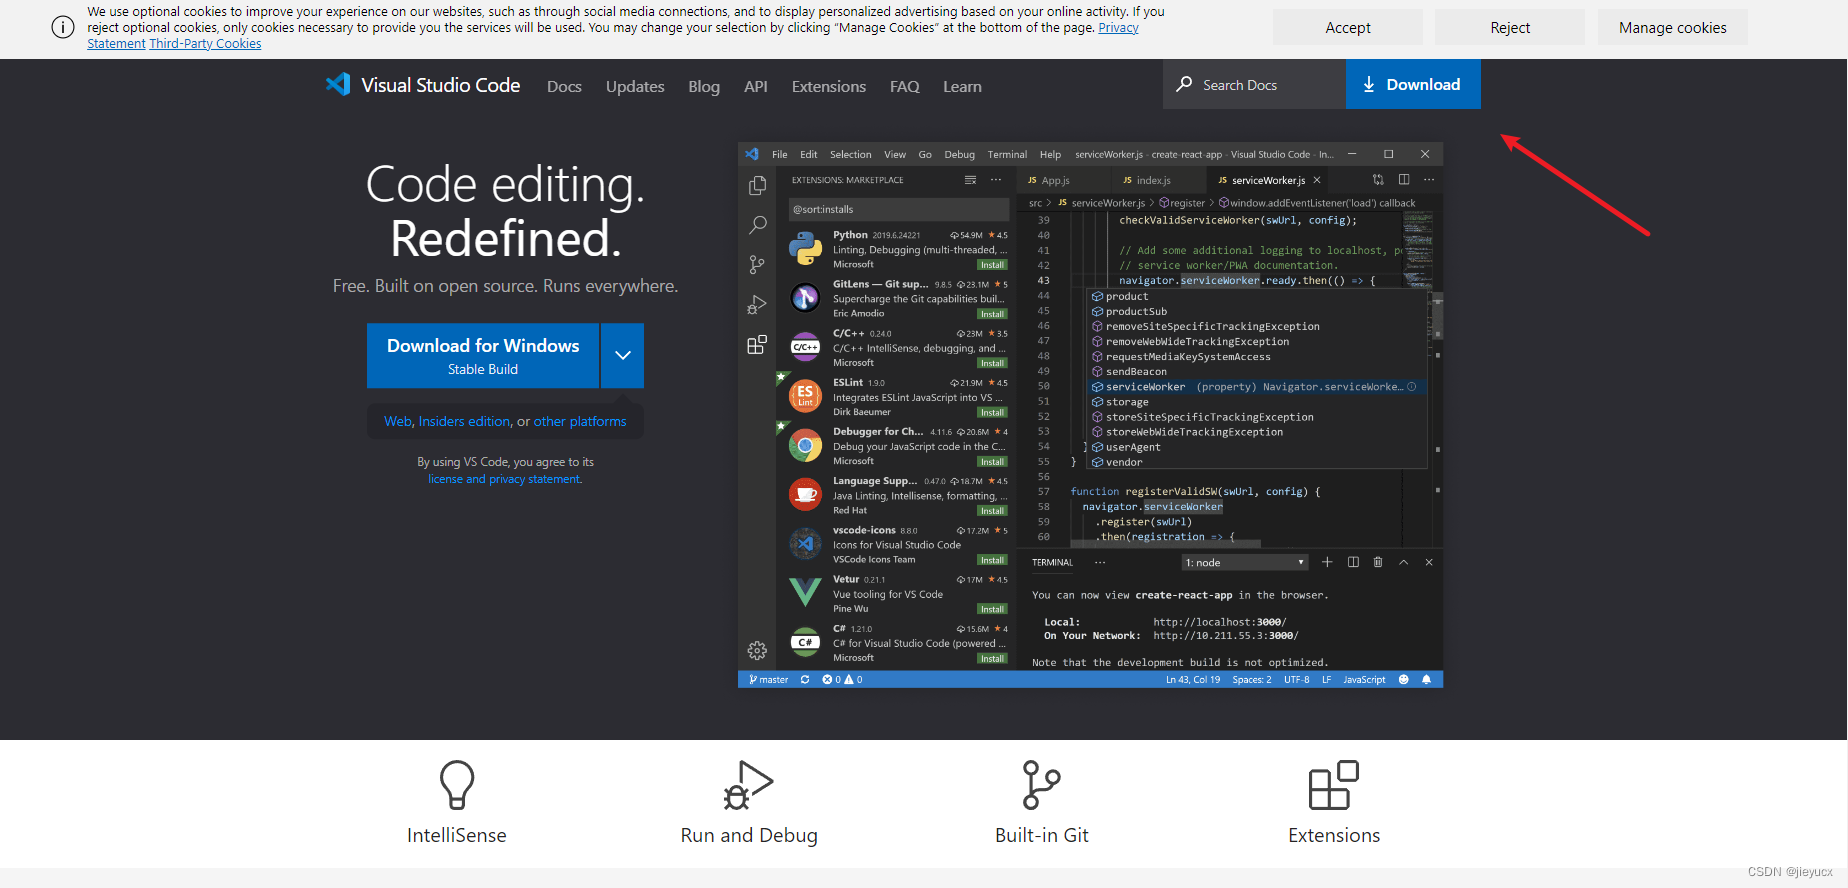This screenshot has height=888, width=1848.
Task: Click the Debugger for Chrome extension icon
Action: [805, 445]
